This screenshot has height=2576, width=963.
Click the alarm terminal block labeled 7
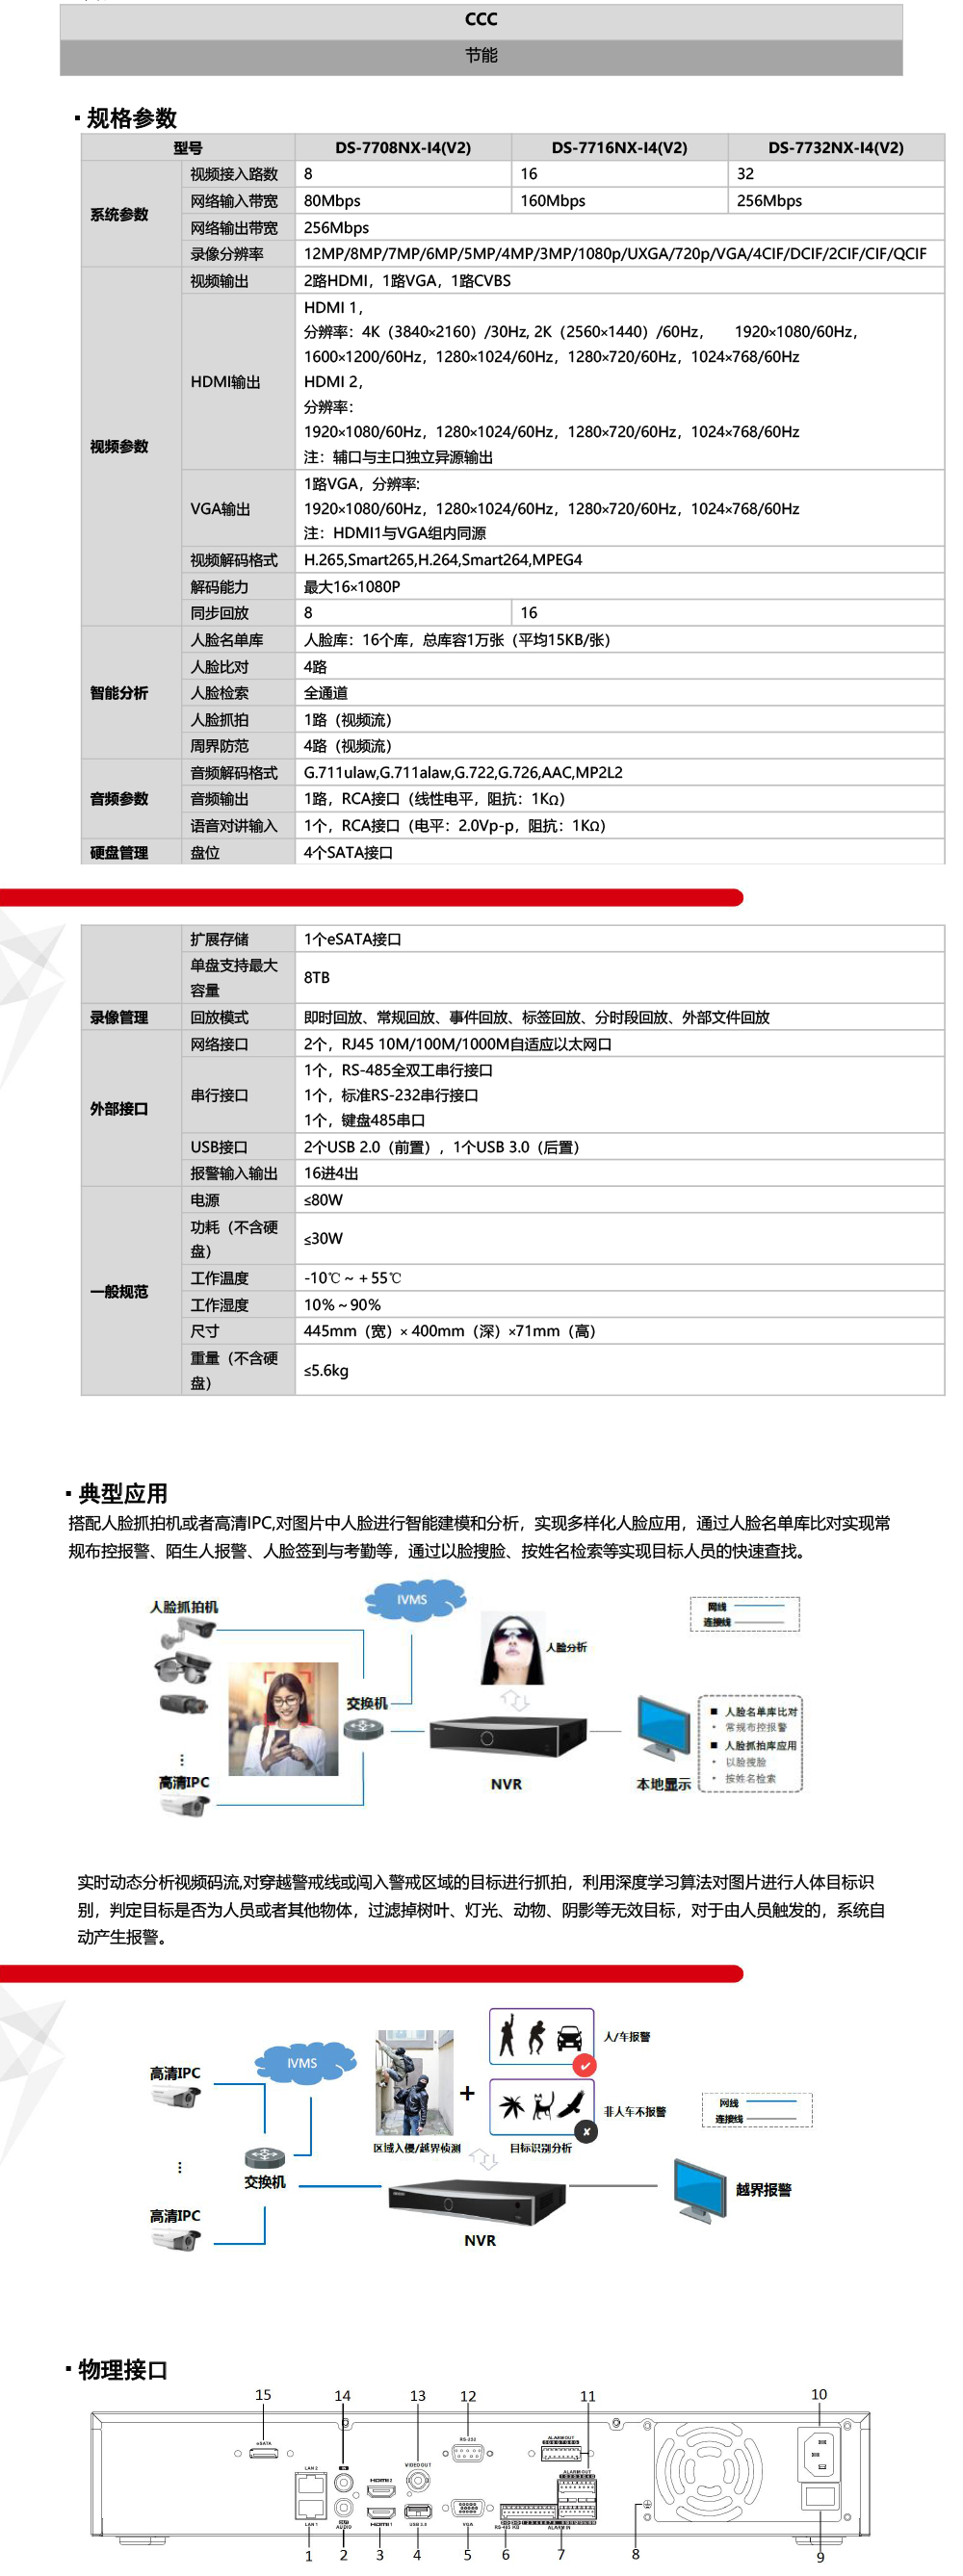click(577, 2497)
